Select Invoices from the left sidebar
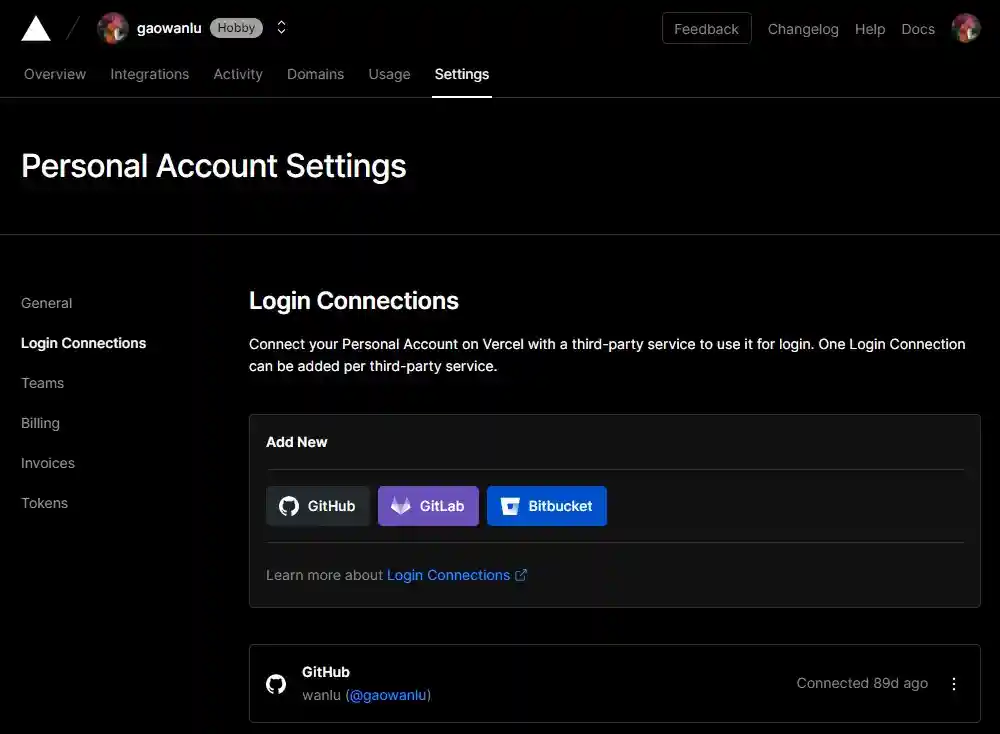1000x734 pixels. pyautogui.click(x=47, y=463)
